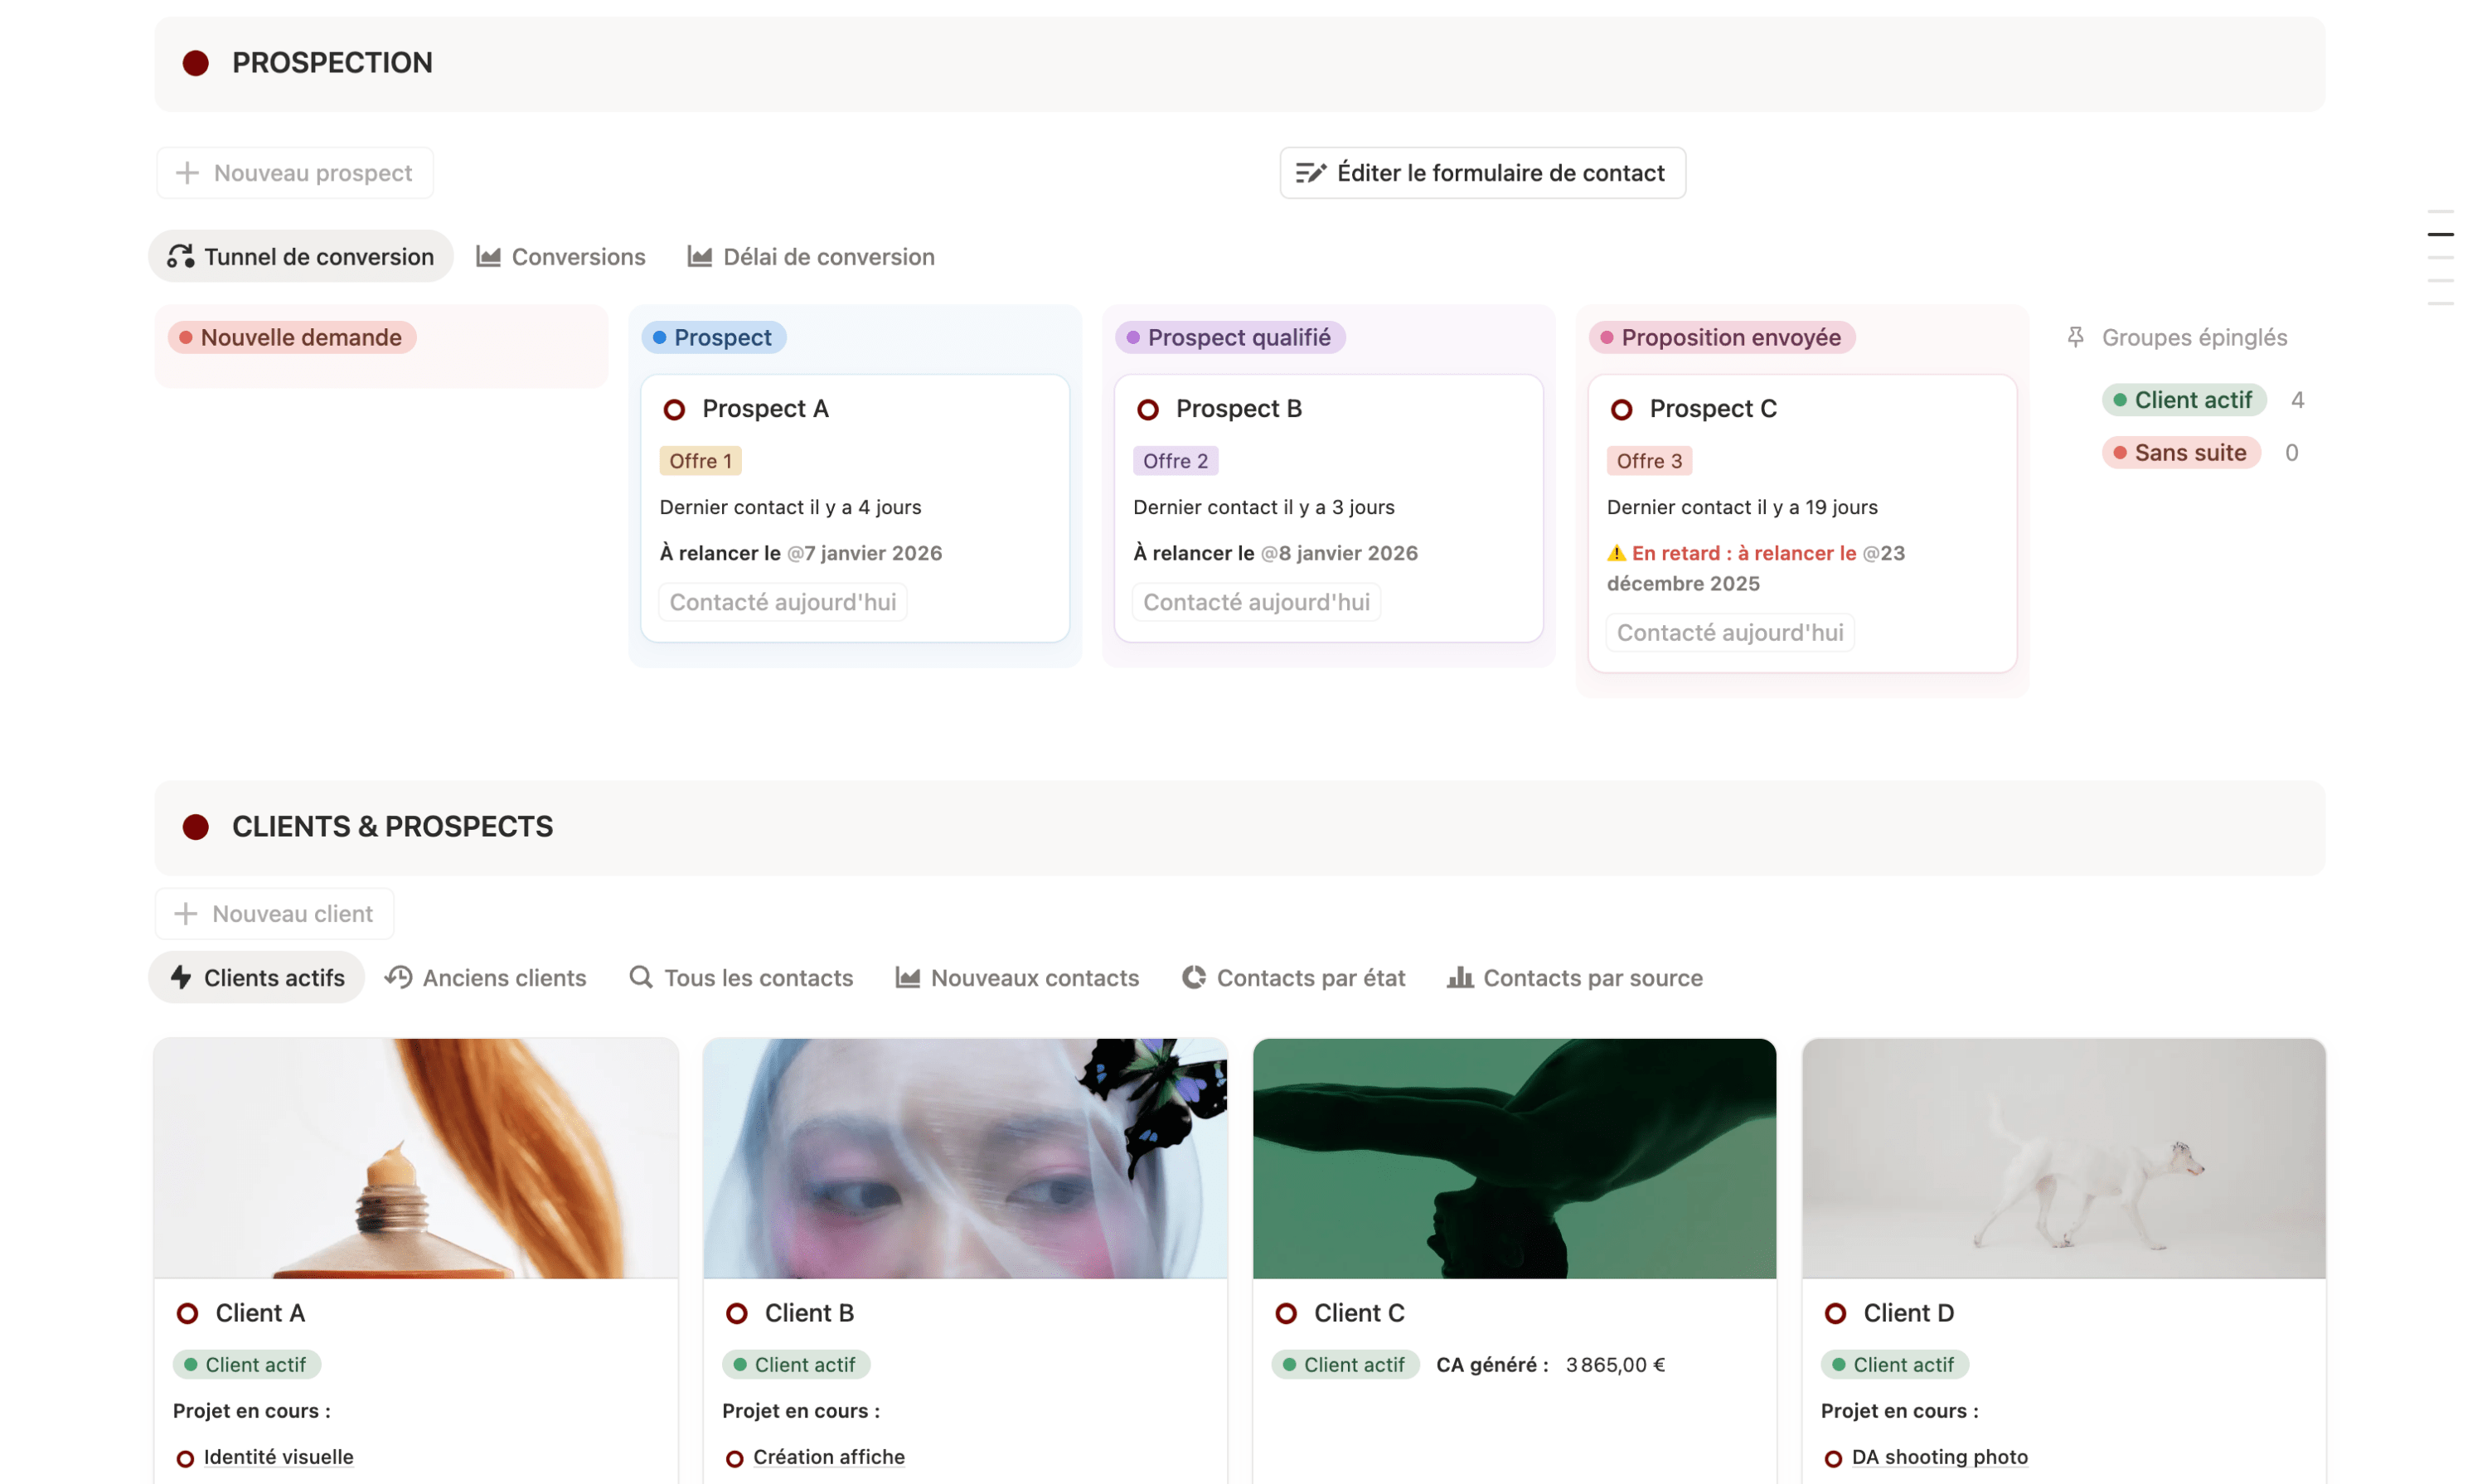Open the Conversions chart icon
The image size is (2487, 1484).
tap(488, 256)
